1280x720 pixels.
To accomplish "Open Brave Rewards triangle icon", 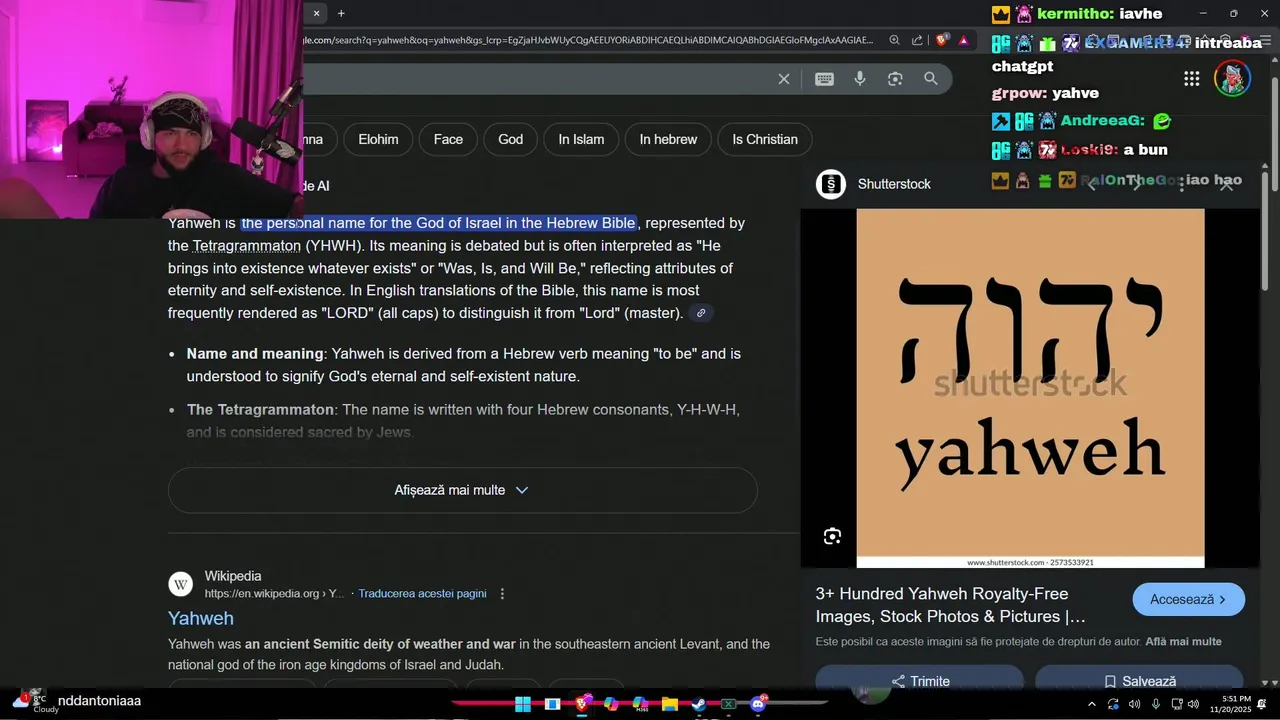I will pos(964,41).
